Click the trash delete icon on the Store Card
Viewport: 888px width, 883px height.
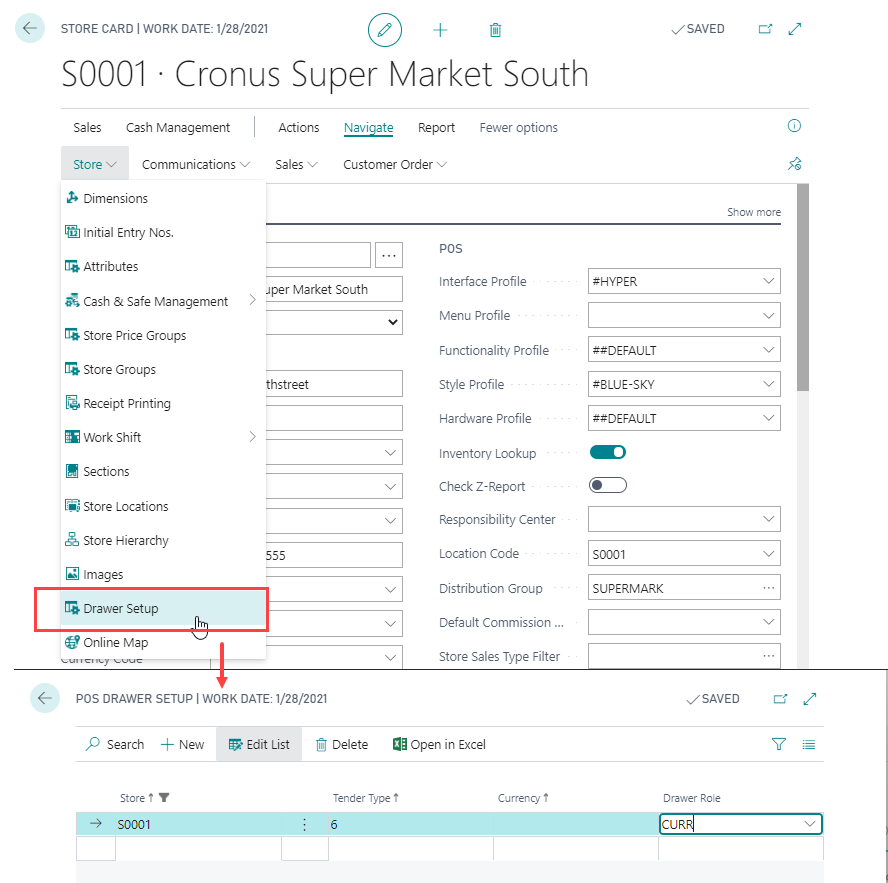495,29
